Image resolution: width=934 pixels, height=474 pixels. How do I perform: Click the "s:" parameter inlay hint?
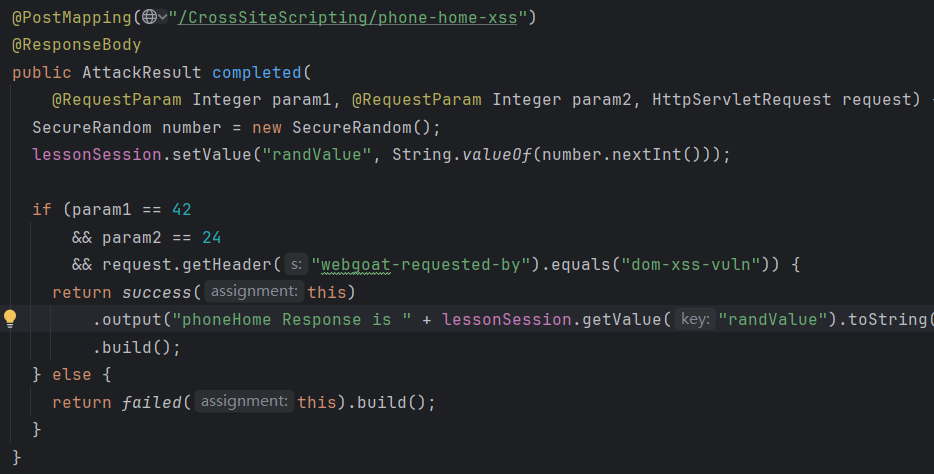(296, 265)
